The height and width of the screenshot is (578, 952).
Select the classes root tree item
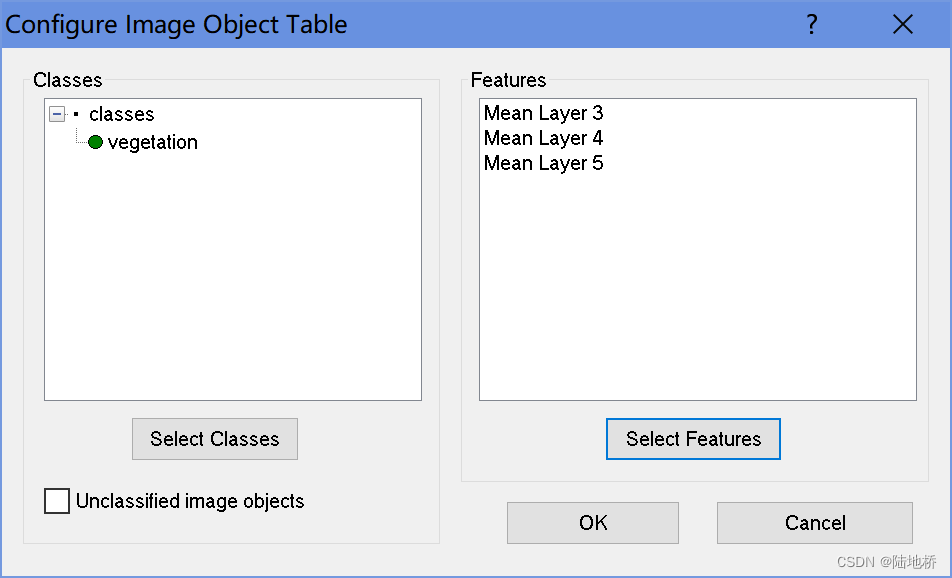pos(121,114)
